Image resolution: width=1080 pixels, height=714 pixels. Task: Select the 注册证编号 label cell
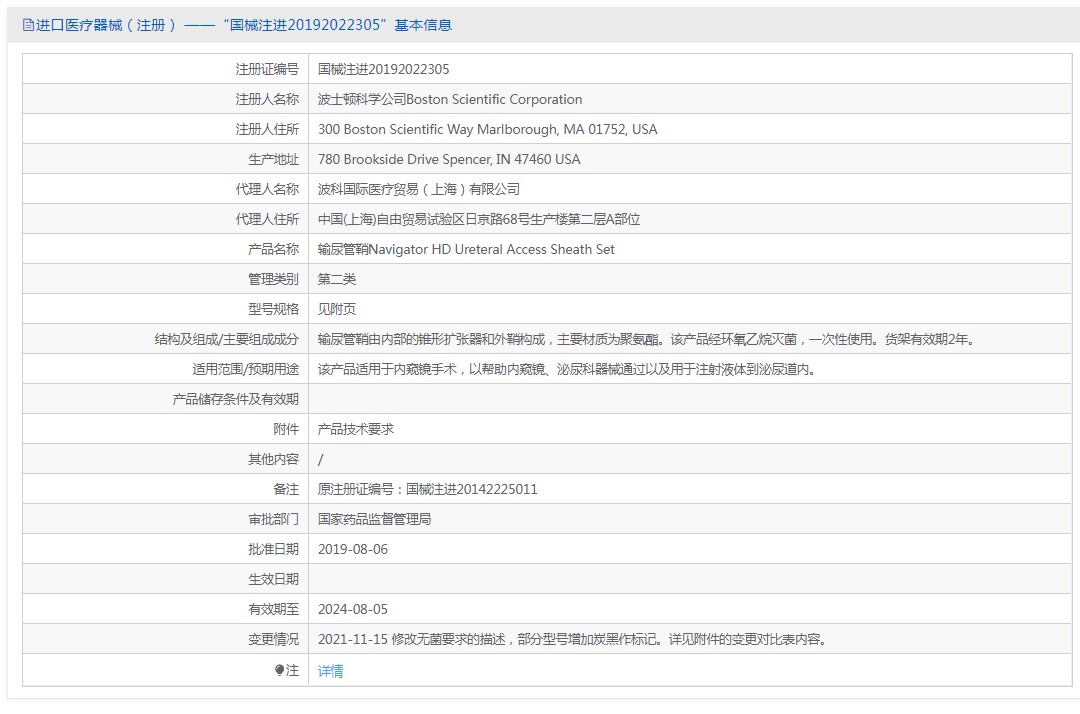click(267, 70)
